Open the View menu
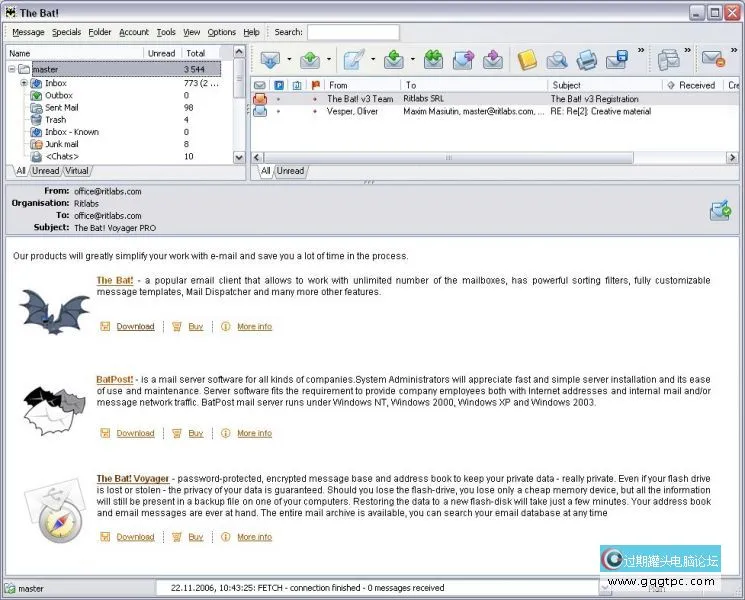This screenshot has height=600, width=745. point(191,32)
